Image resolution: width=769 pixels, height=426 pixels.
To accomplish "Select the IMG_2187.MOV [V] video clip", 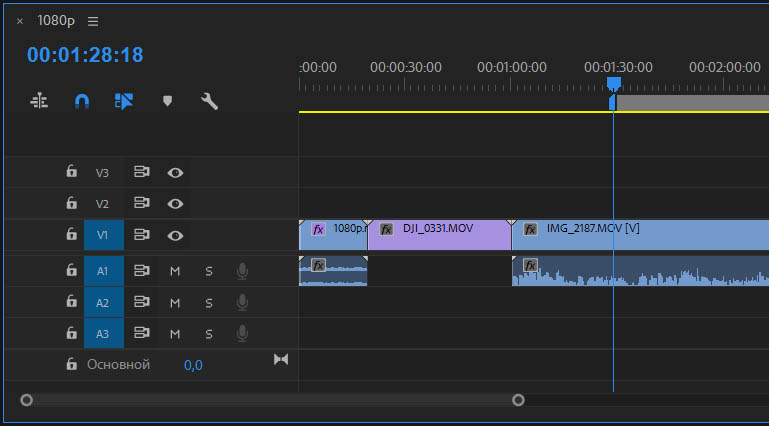I will [x=641, y=235].
